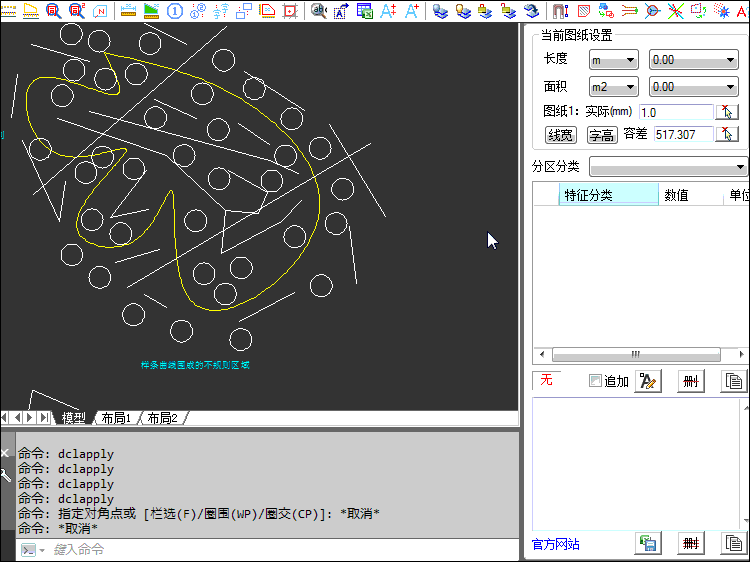Click the pick button beside 实际(mm) field

(x=727, y=112)
